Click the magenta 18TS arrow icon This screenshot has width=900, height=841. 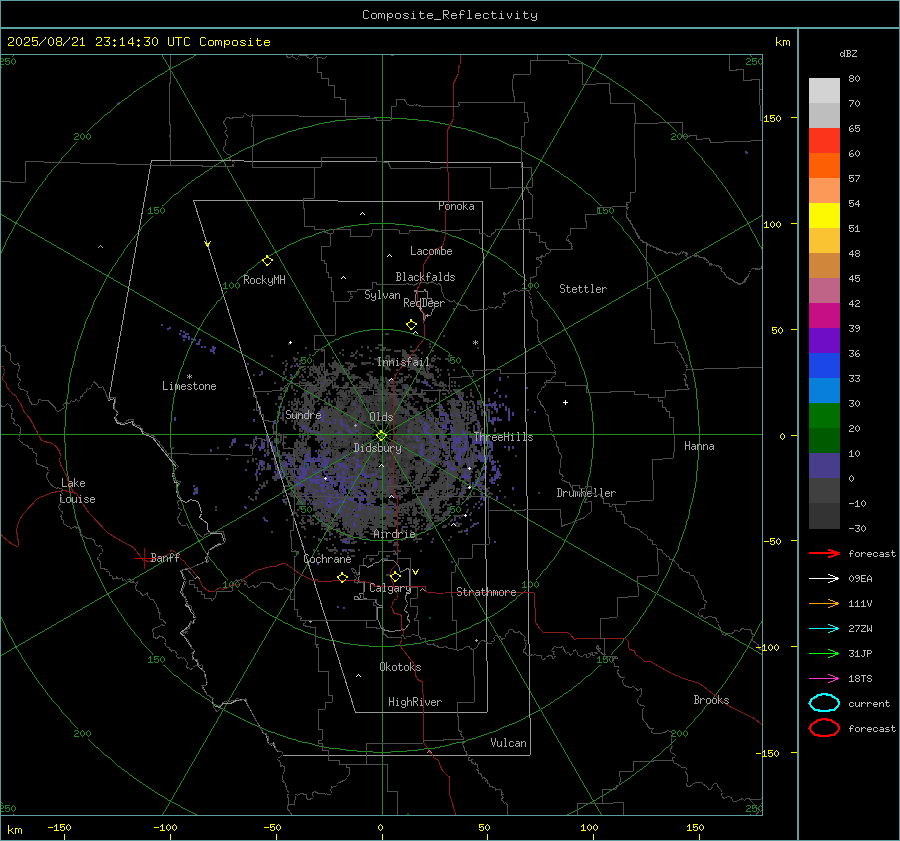coord(824,679)
